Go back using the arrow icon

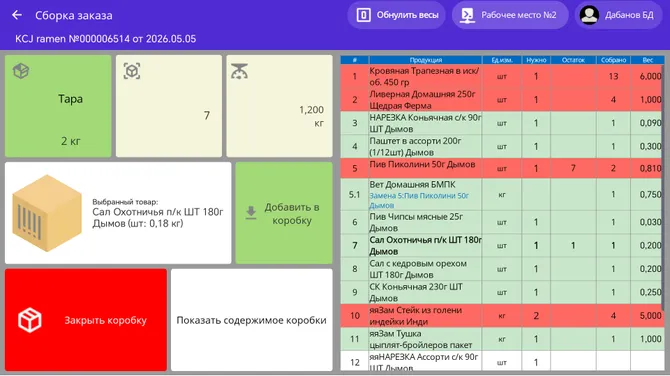pos(17,15)
